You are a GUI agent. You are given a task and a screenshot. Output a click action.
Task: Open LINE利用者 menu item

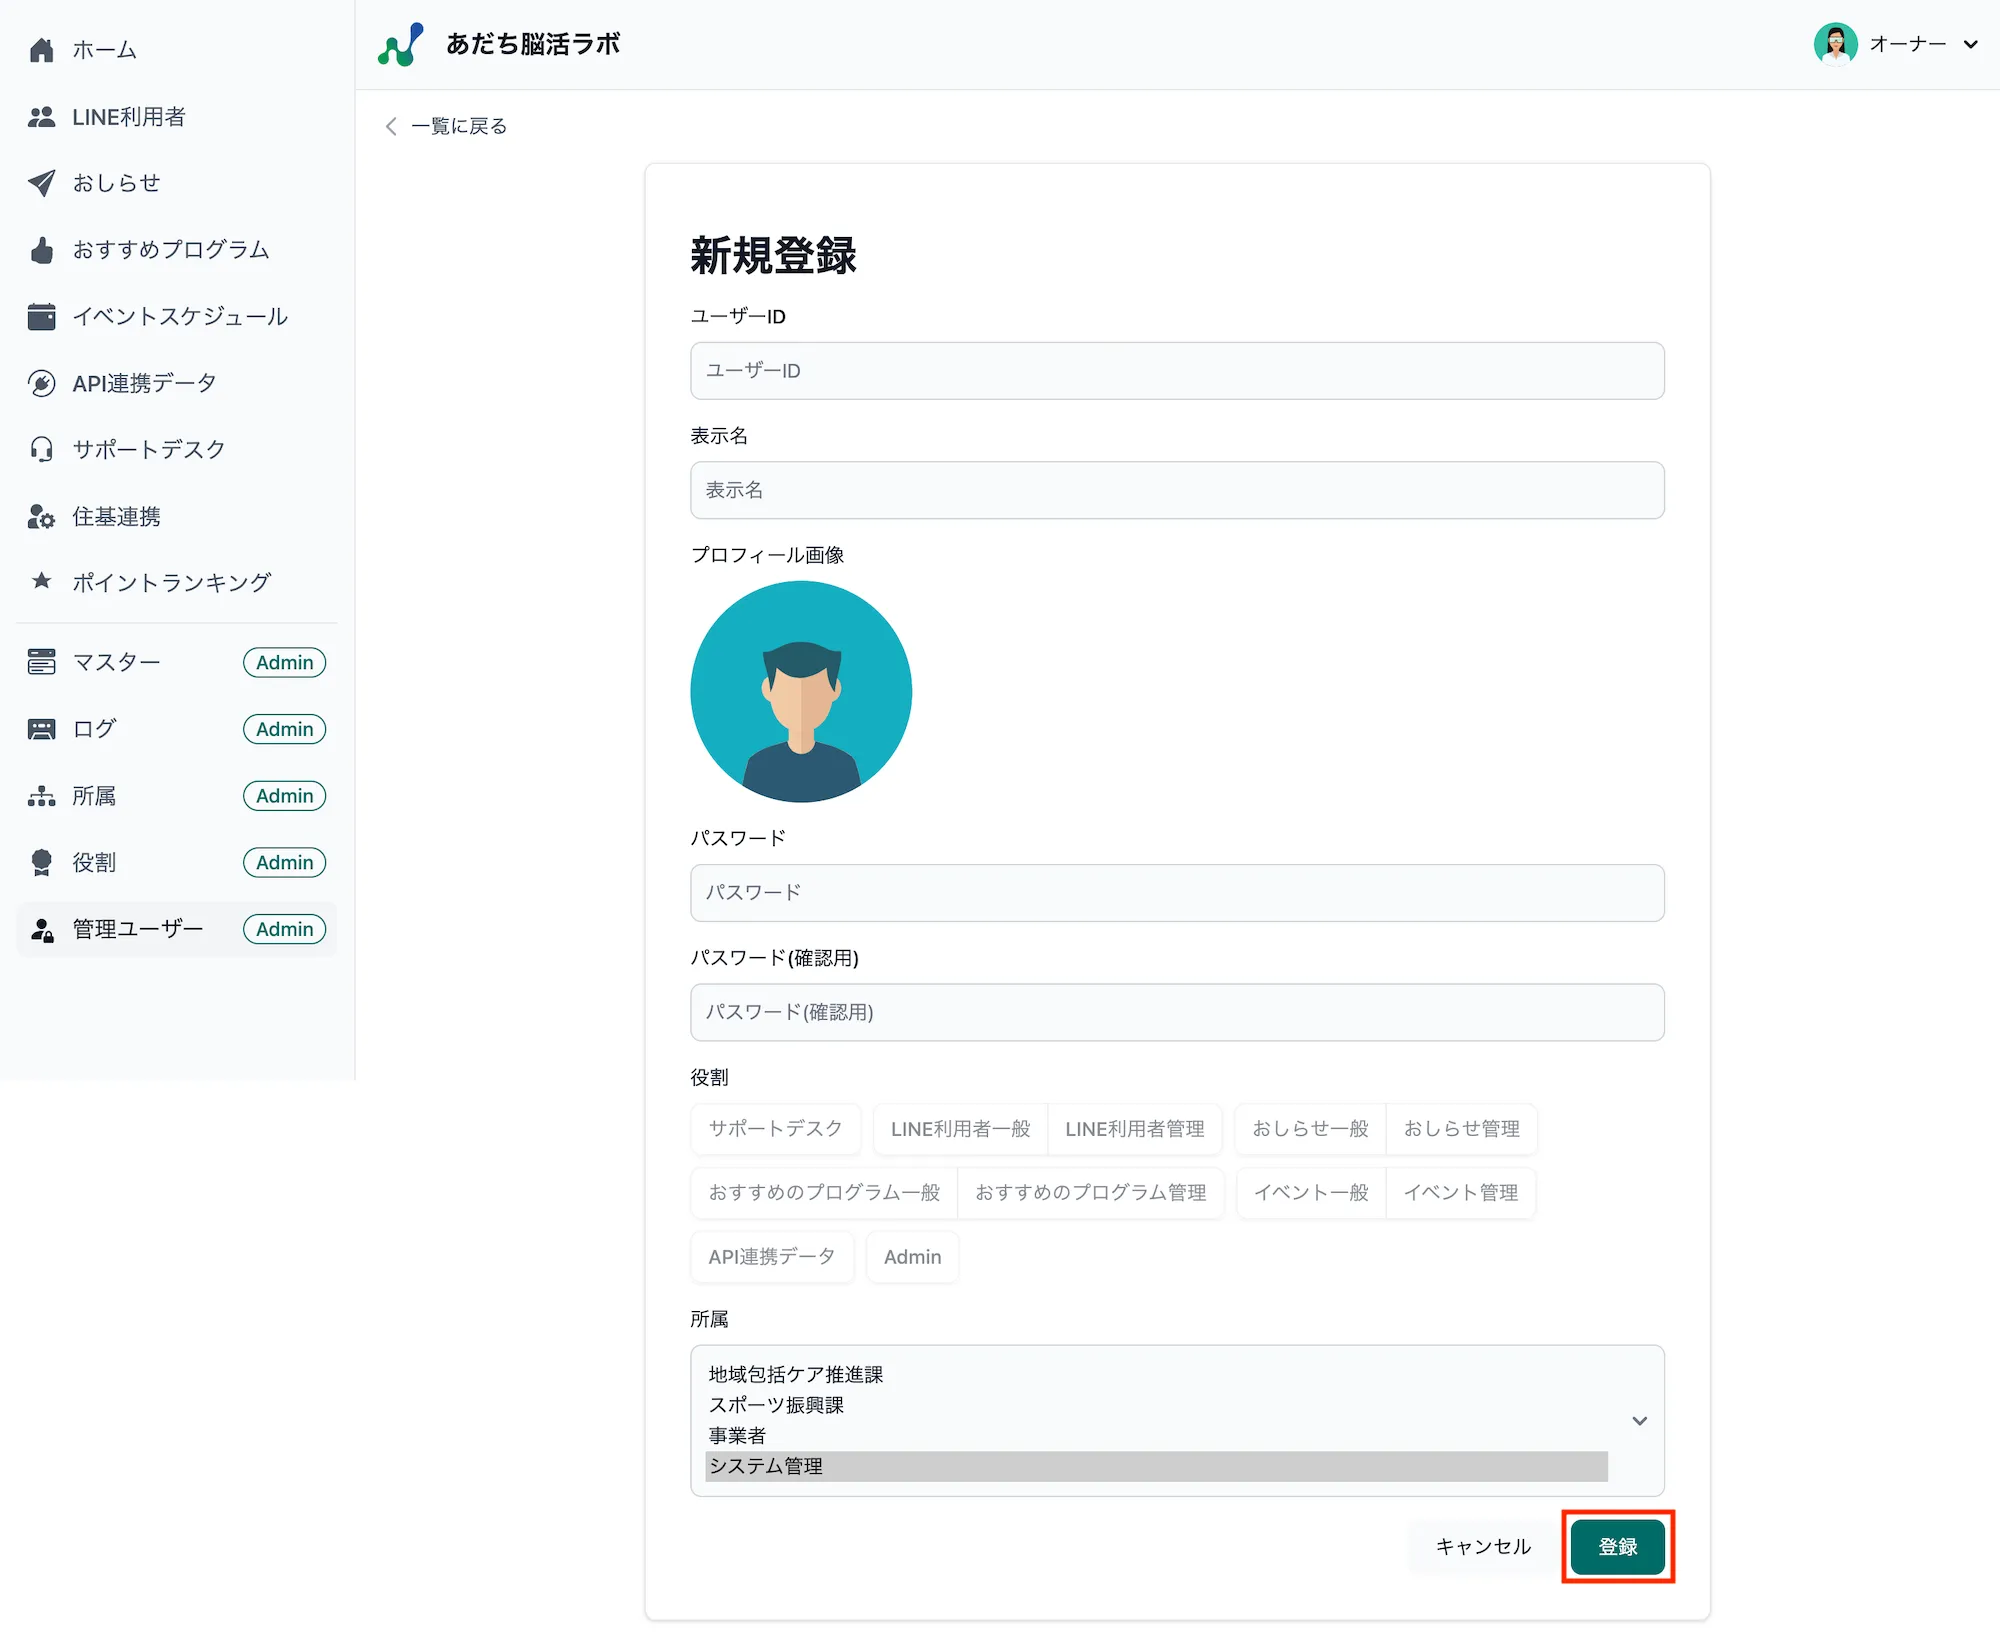pyautogui.click(x=177, y=117)
